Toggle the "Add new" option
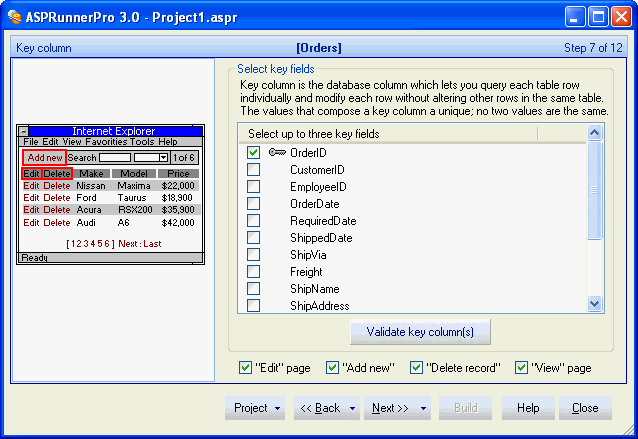This screenshot has height=439, width=638. 332,367
